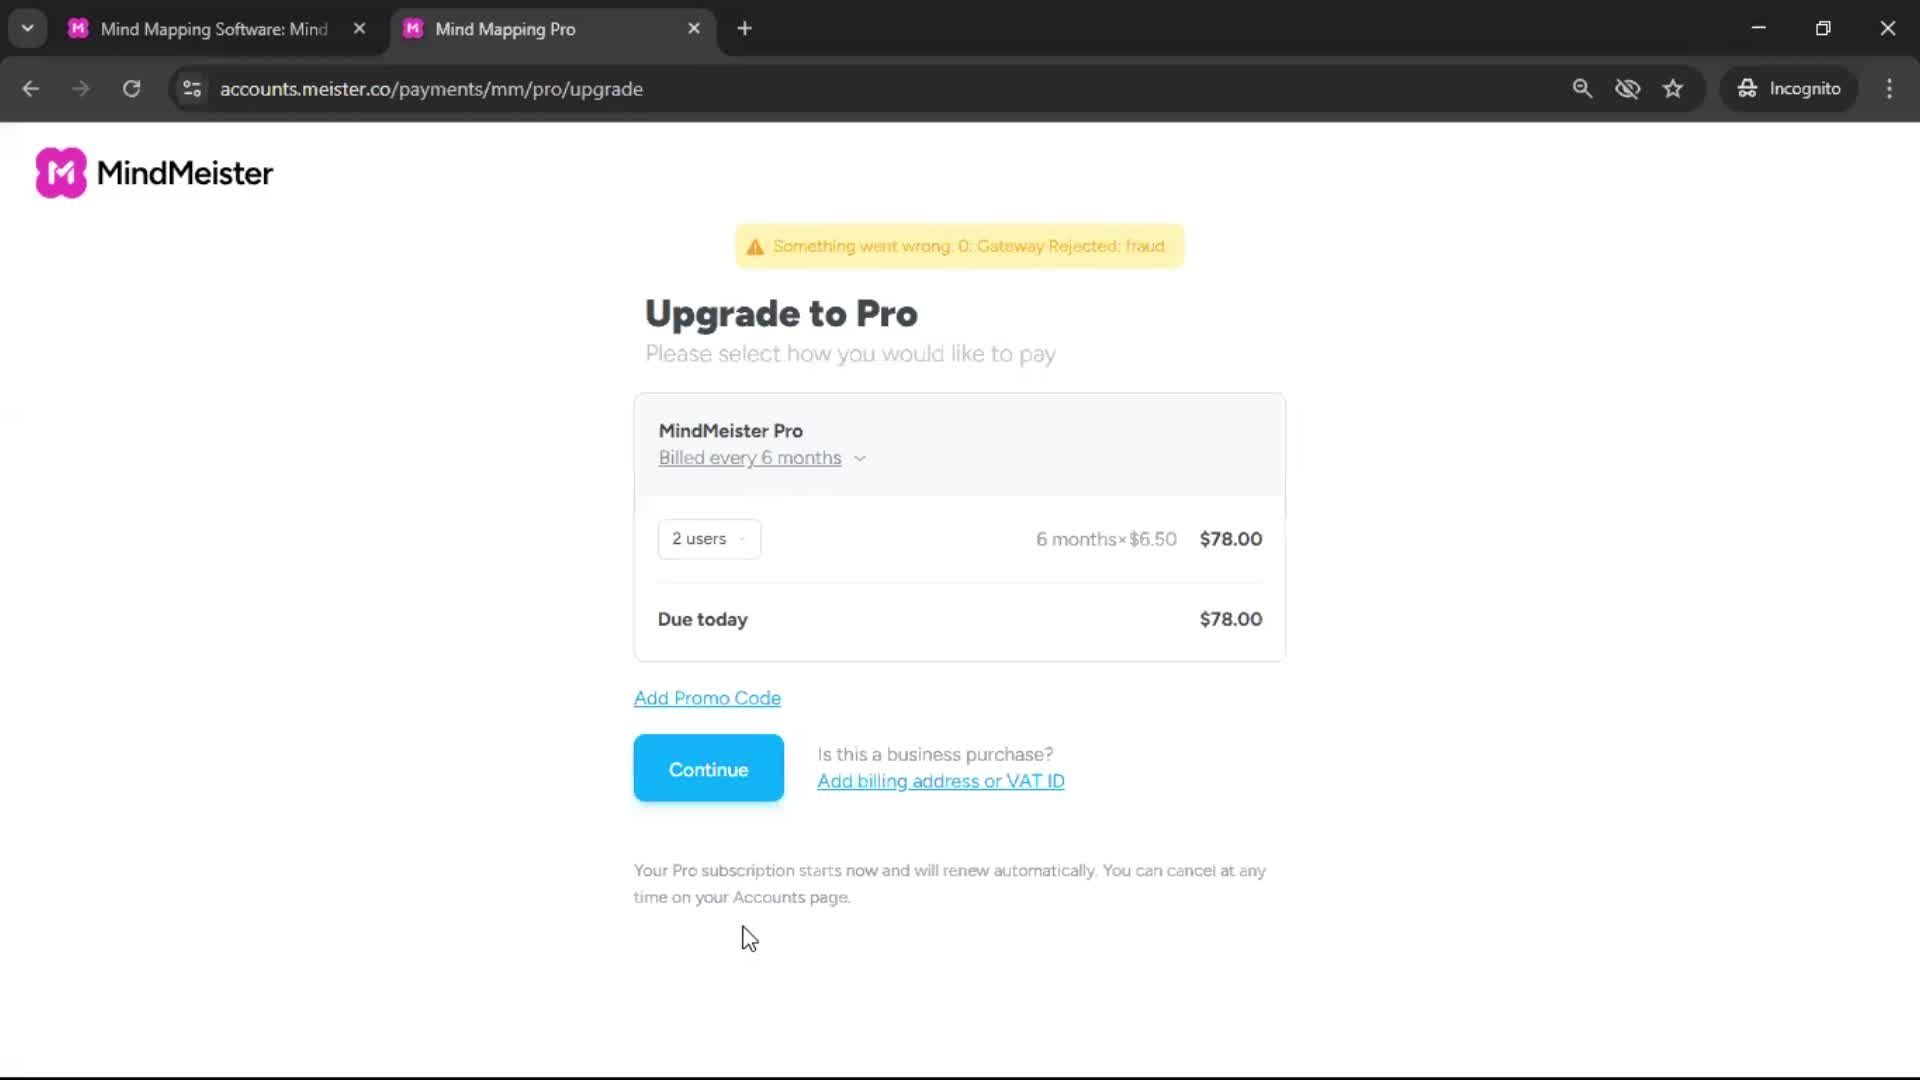
Task: Reload the page with the refresh icon
Action: click(131, 89)
